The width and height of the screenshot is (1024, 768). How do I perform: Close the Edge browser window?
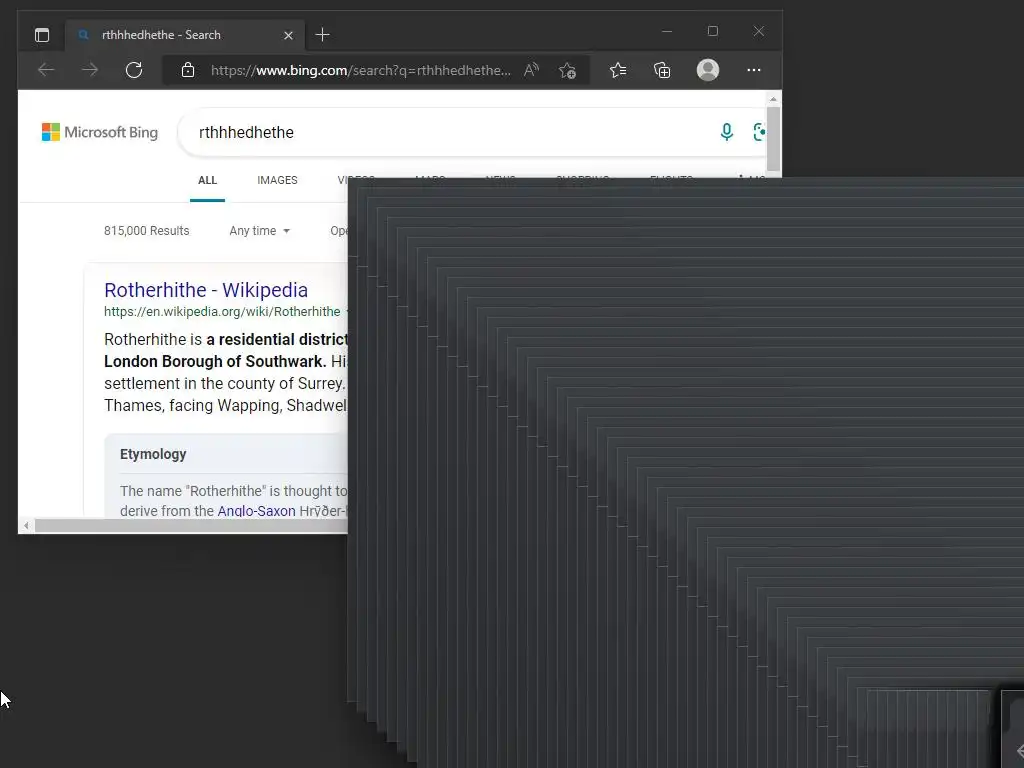tap(758, 31)
